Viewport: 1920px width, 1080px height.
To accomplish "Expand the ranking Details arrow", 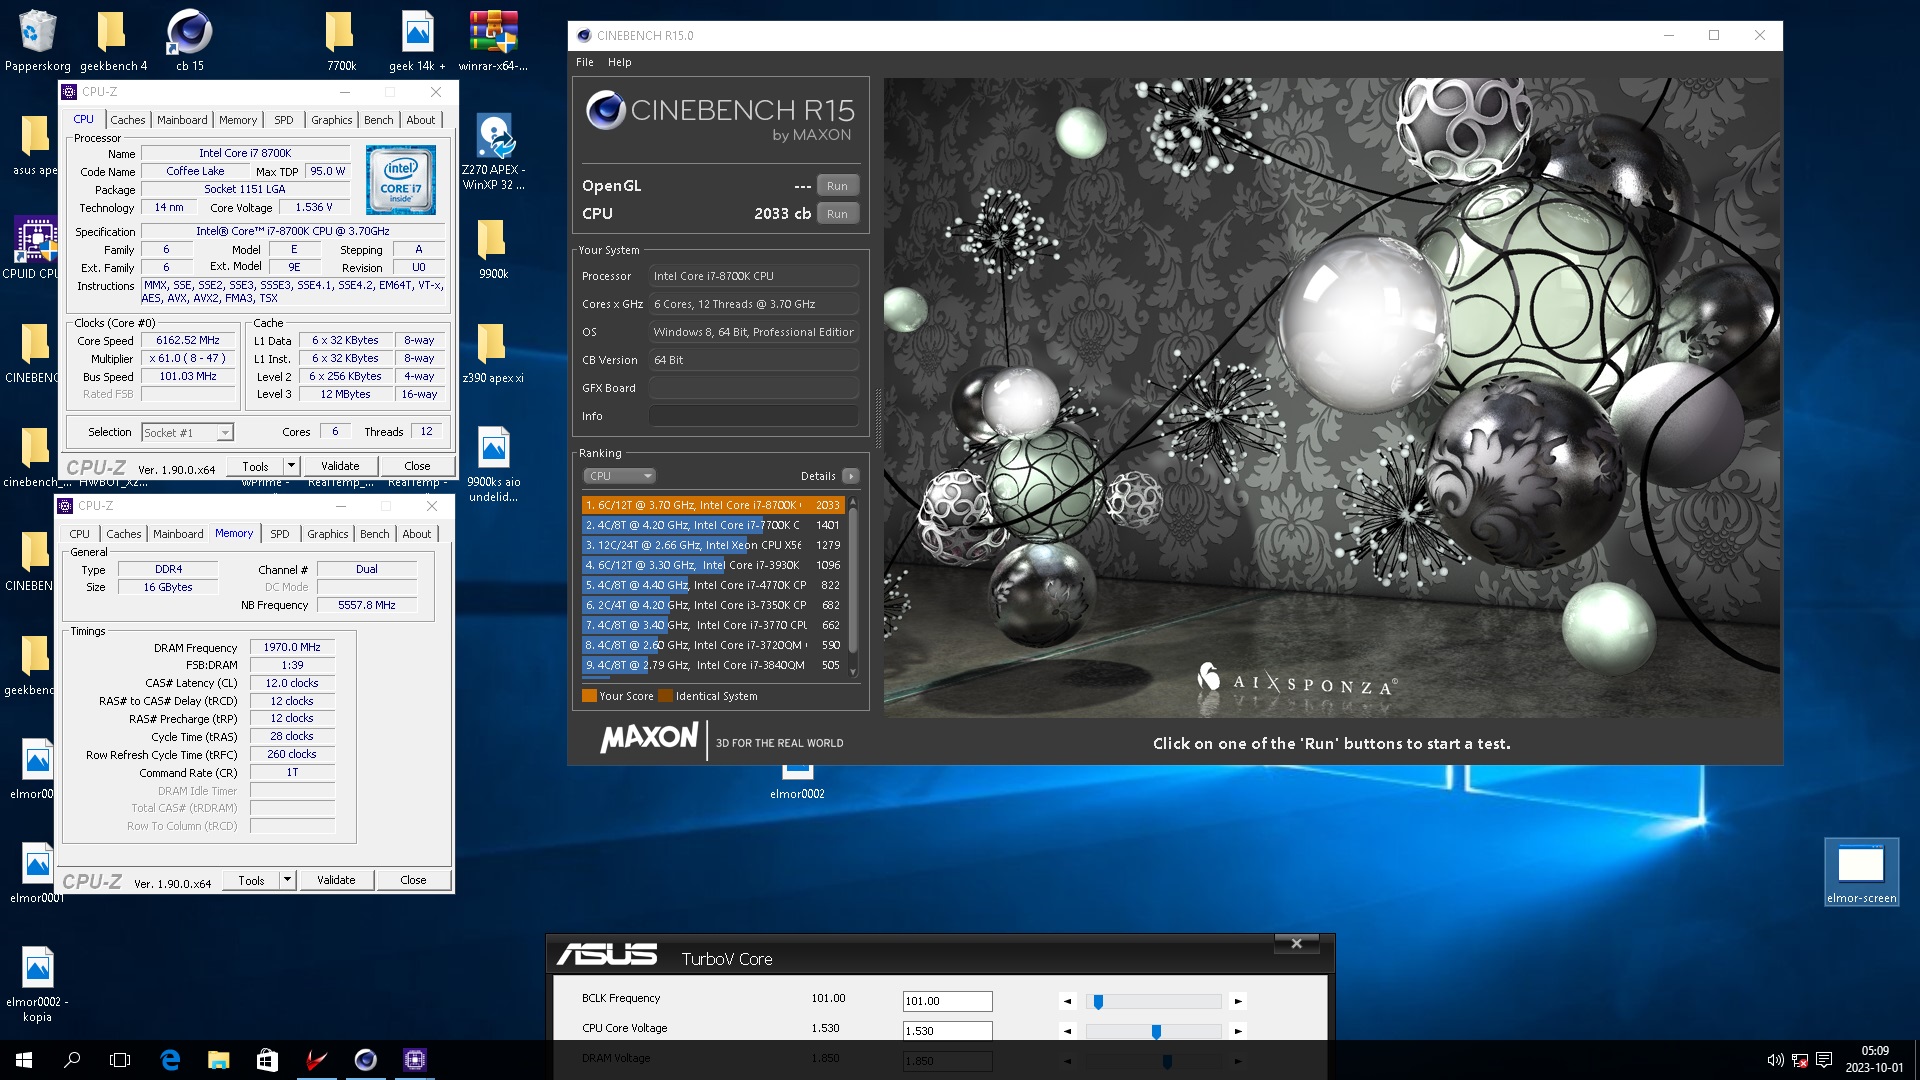I will pos(850,476).
